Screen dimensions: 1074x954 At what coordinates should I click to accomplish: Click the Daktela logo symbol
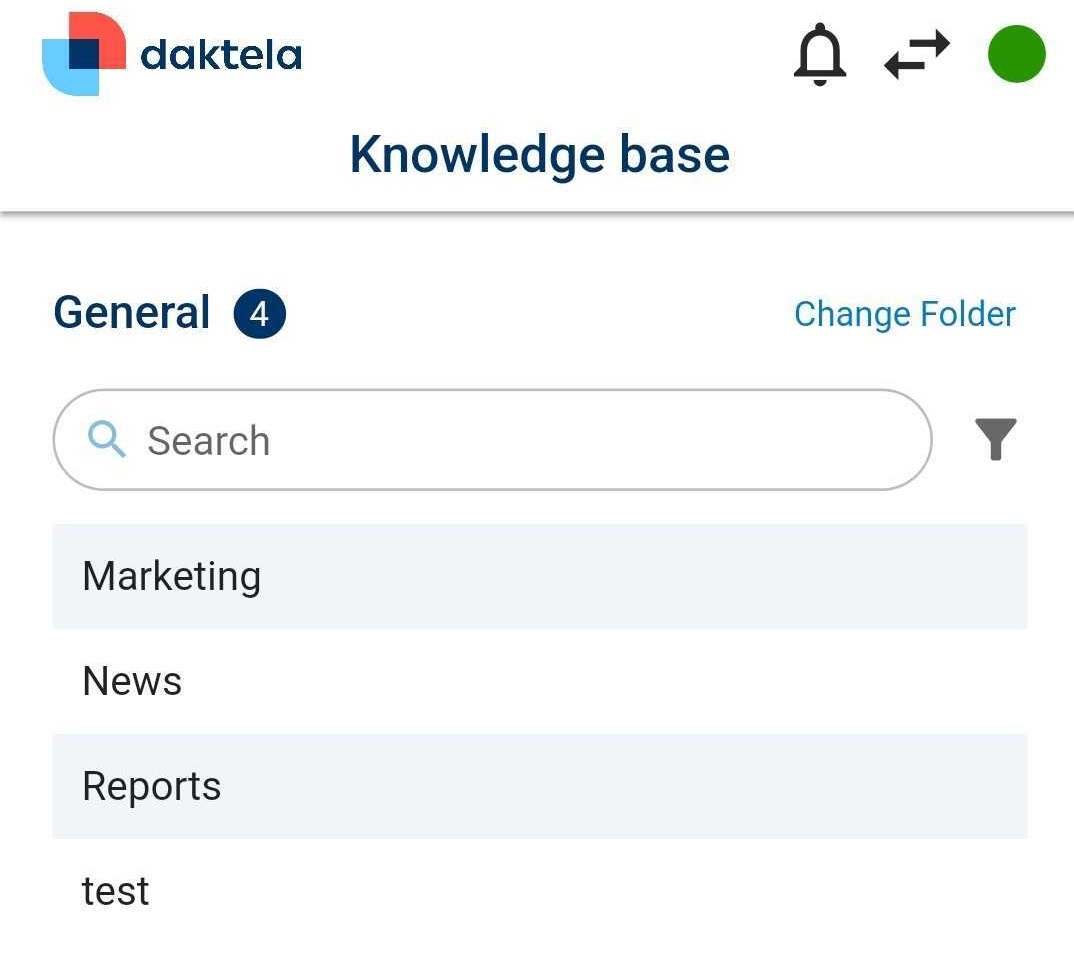pyautogui.click(x=84, y=54)
